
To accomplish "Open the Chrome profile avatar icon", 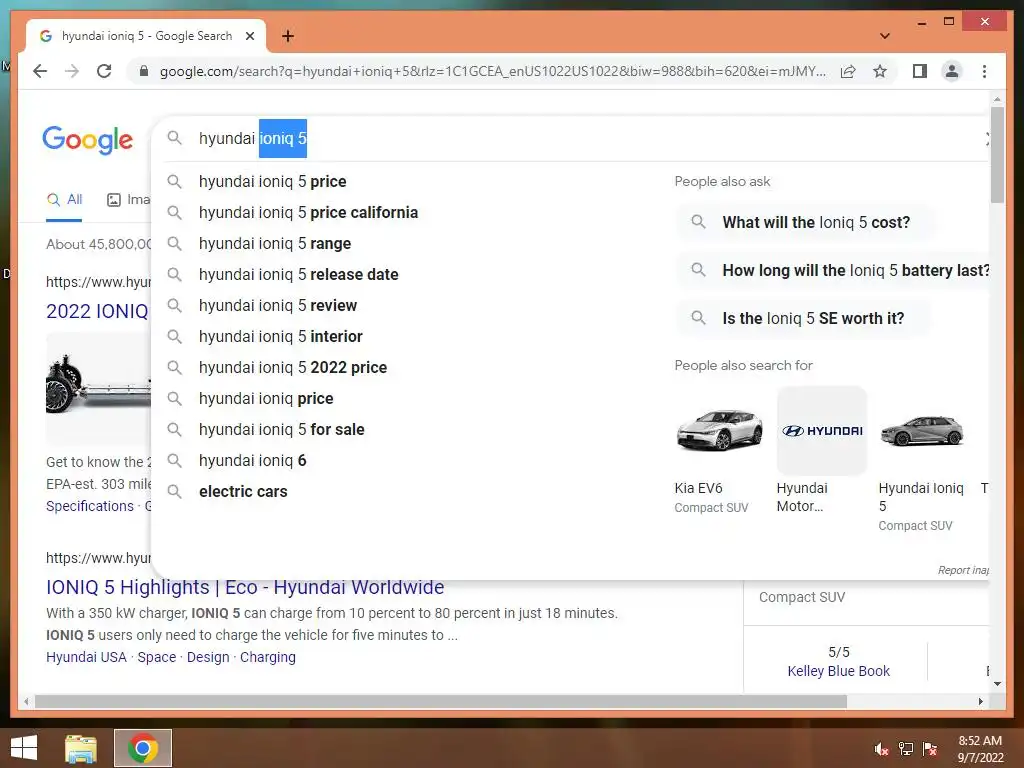I will (952, 71).
